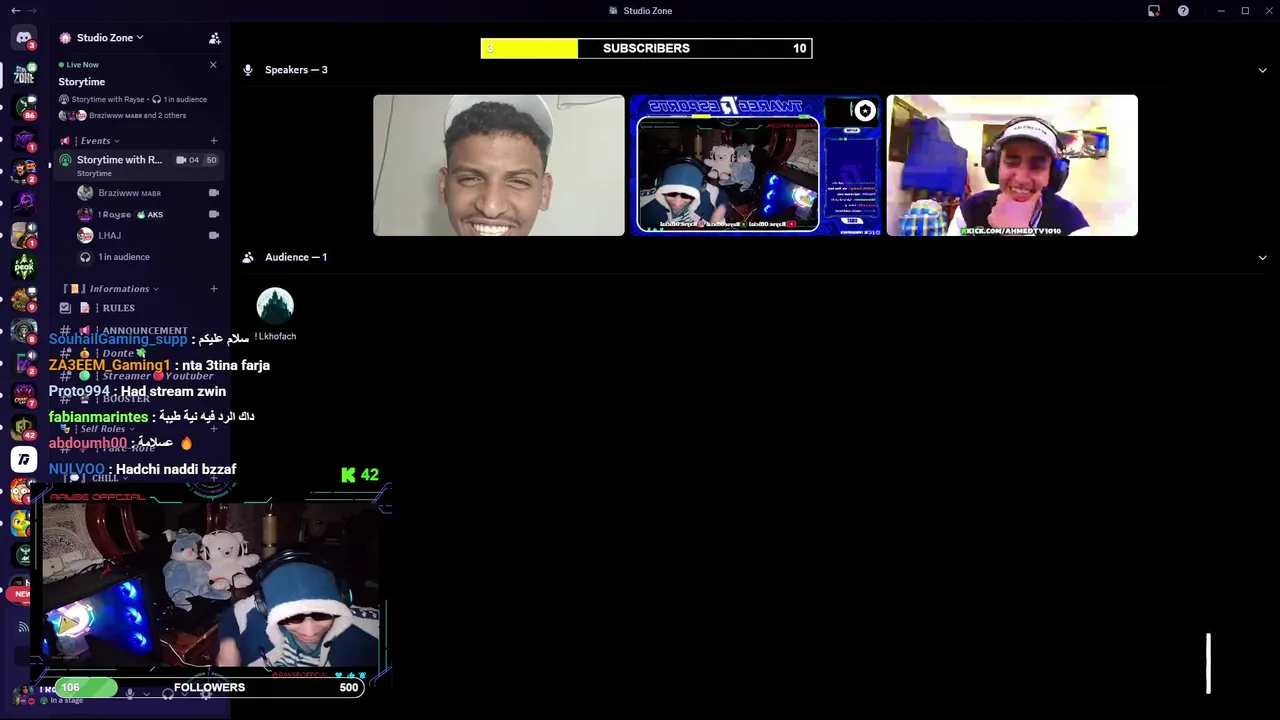The image size is (1280, 720).
Task: Go back with the left arrow
Action: 15,10
